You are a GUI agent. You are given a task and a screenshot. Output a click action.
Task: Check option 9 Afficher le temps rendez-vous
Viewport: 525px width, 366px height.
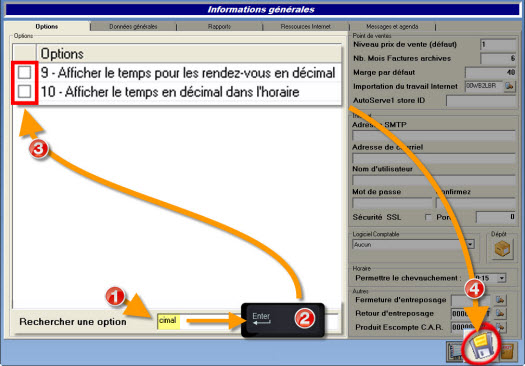pyautogui.click(x=24, y=72)
